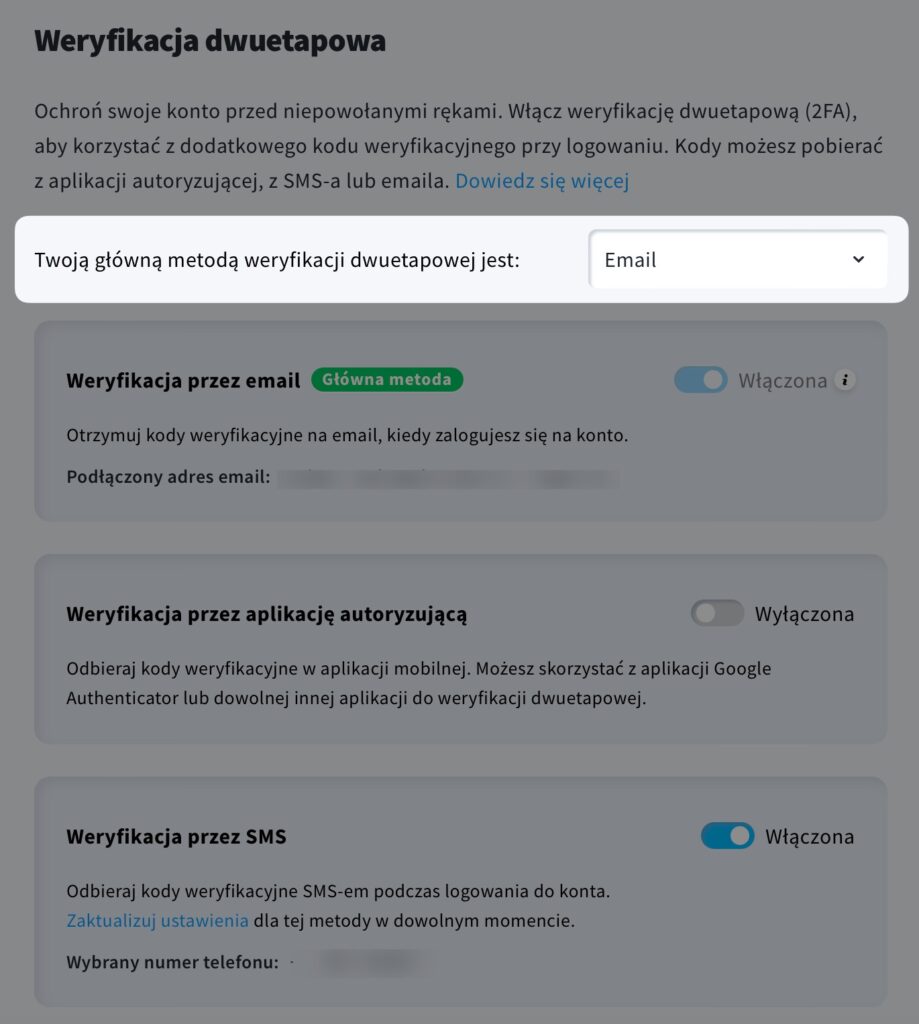Click the blurred connected email address
Image resolution: width=919 pixels, height=1024 pixels.
pyautogui.click(x=448, y=478)
